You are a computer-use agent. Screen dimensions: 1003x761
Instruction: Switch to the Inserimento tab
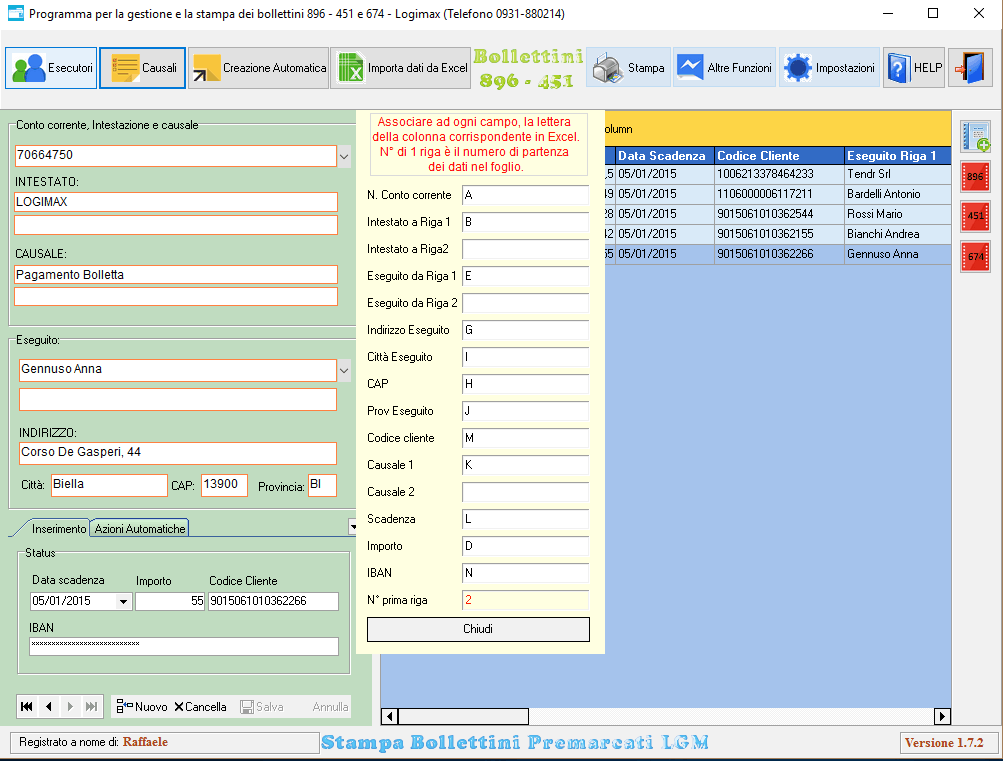click(59, 529)
